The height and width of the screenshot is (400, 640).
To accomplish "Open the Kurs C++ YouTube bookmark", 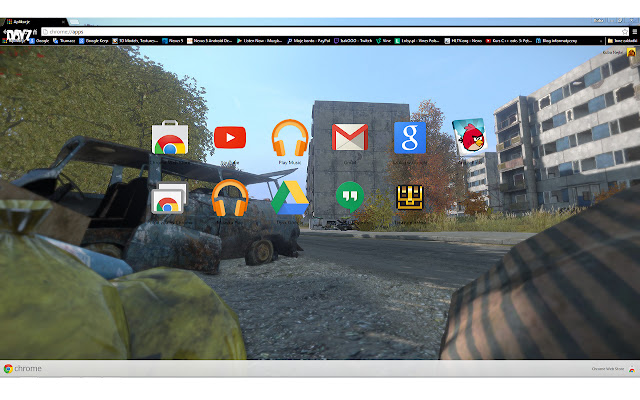I will click(509, 41).
